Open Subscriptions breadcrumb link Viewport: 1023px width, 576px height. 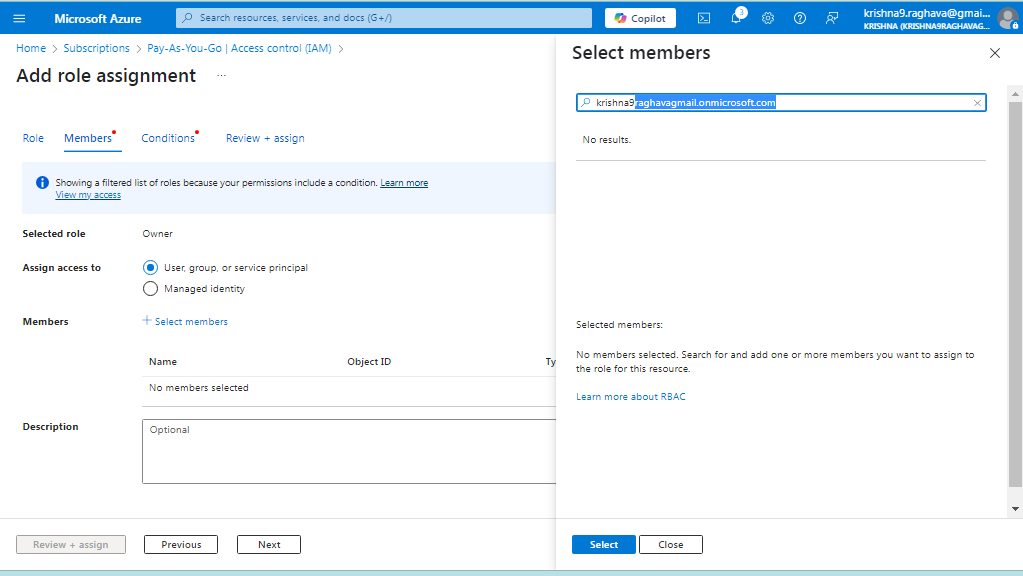point(97,48)
